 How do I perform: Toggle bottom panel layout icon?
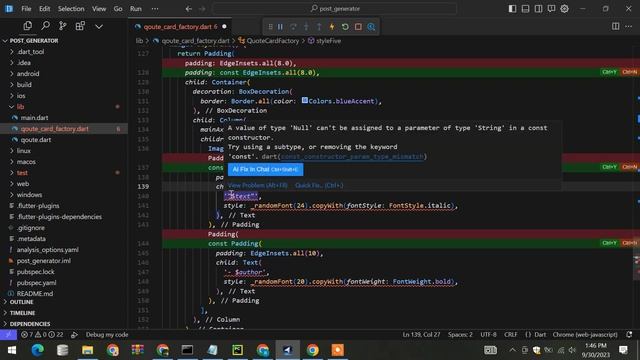pos(525,9)
